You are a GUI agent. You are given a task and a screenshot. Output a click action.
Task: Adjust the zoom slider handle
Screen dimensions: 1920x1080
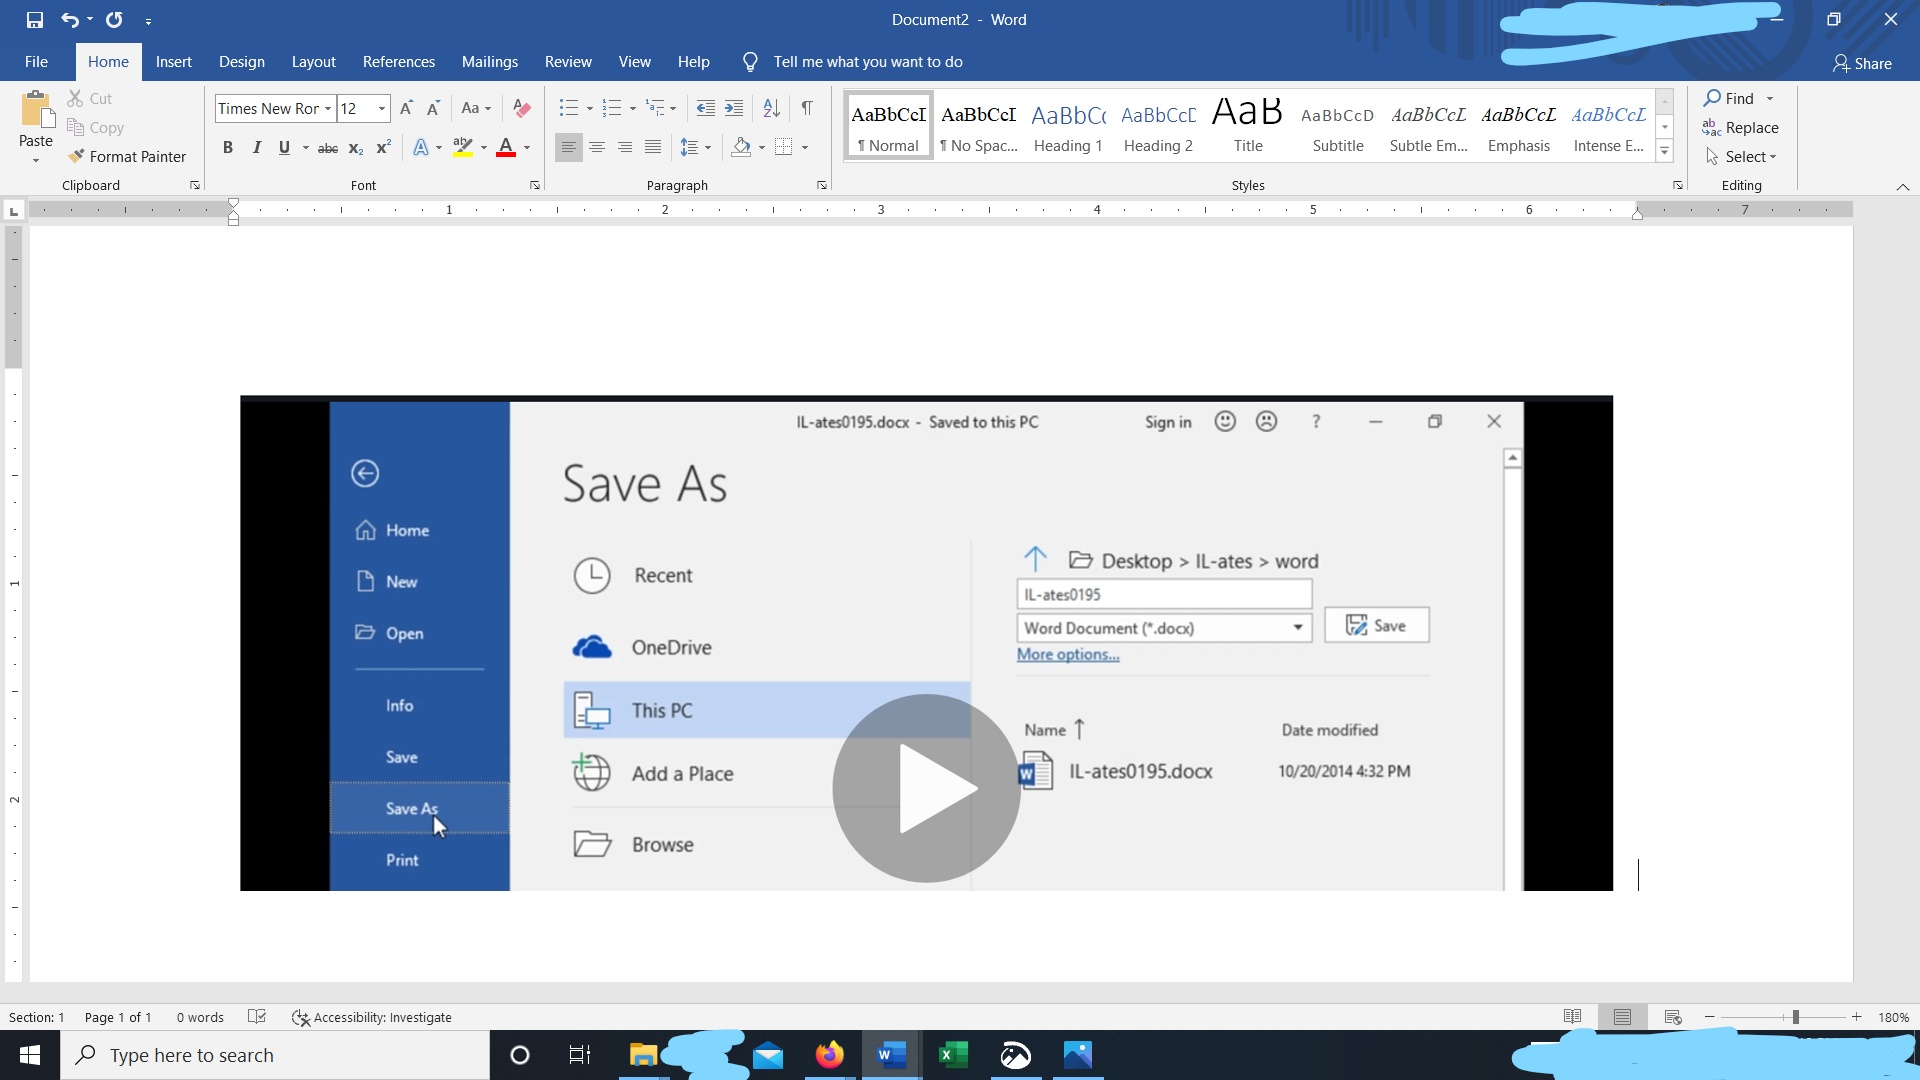(x=1796, y=1017)
